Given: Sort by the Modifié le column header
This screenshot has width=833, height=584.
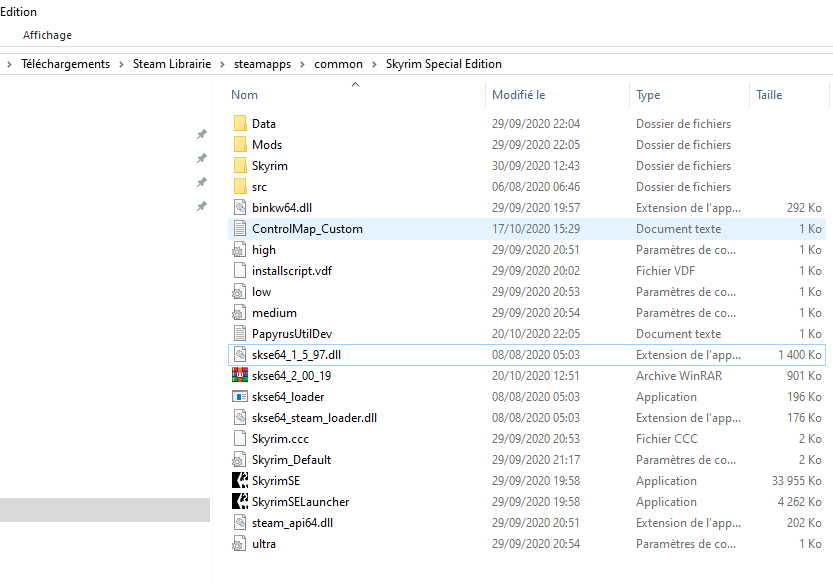Looking at the screenshot, I should point(518,95).
